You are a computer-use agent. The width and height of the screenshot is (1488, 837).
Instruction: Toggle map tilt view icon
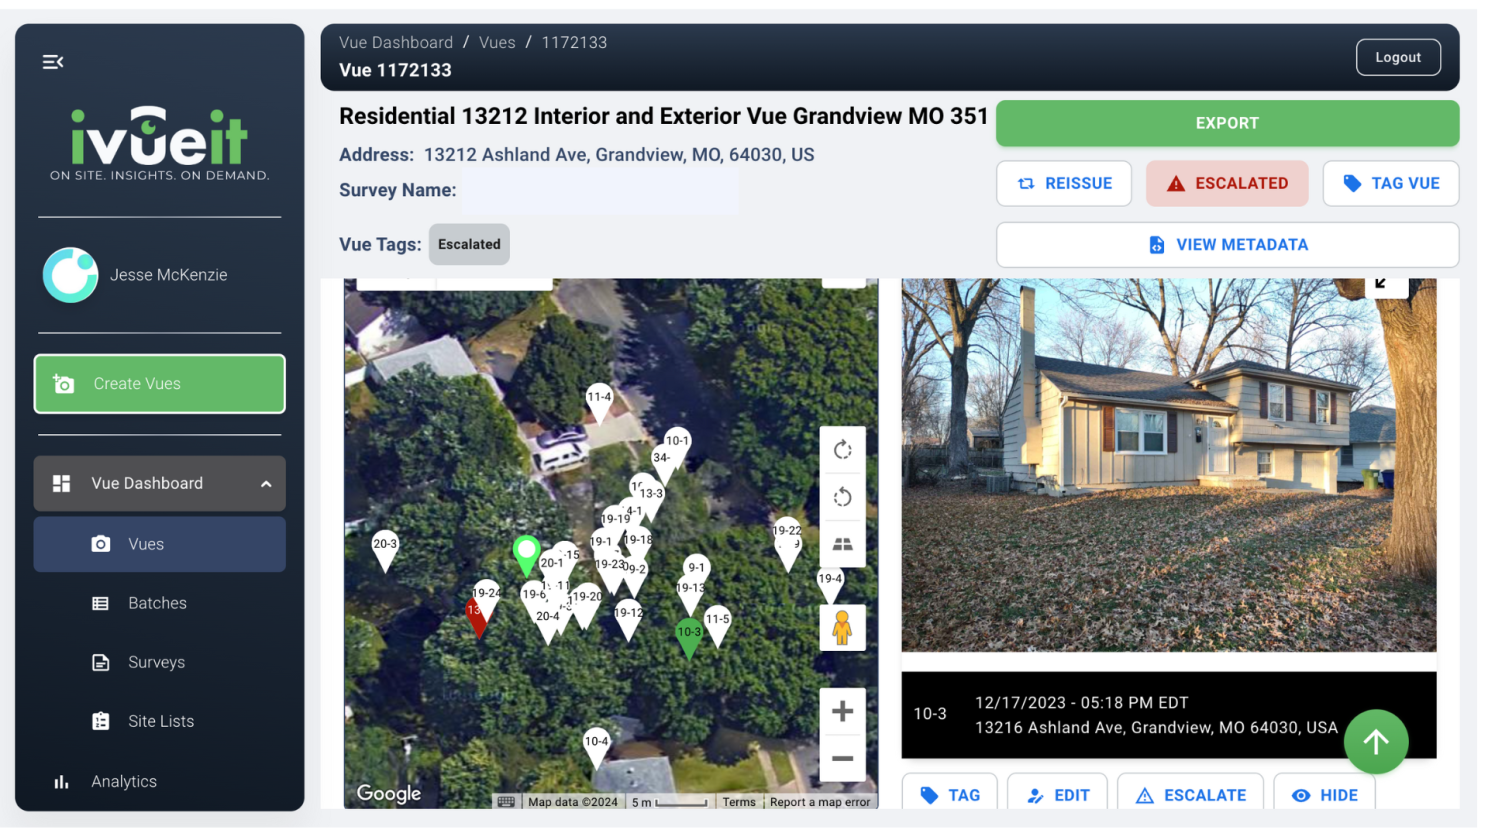coord(842,544)
